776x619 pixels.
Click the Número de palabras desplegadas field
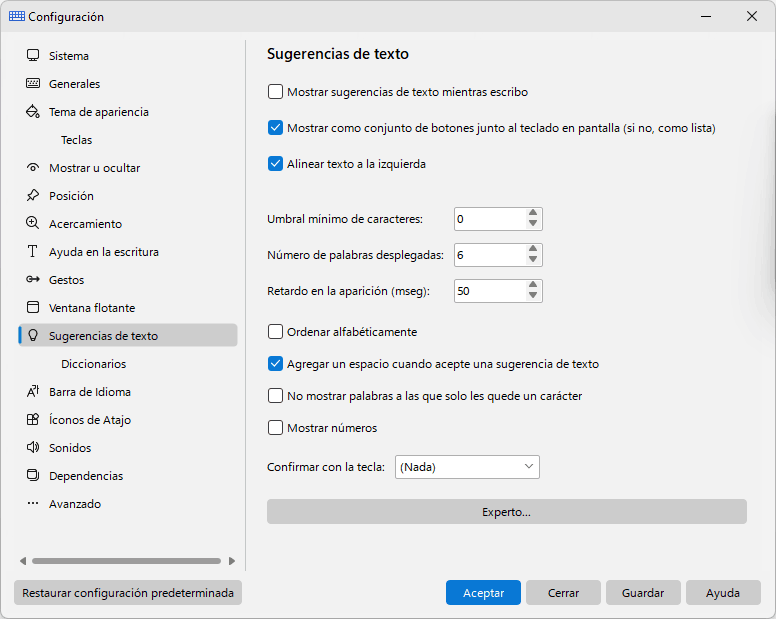pos(490,255)
